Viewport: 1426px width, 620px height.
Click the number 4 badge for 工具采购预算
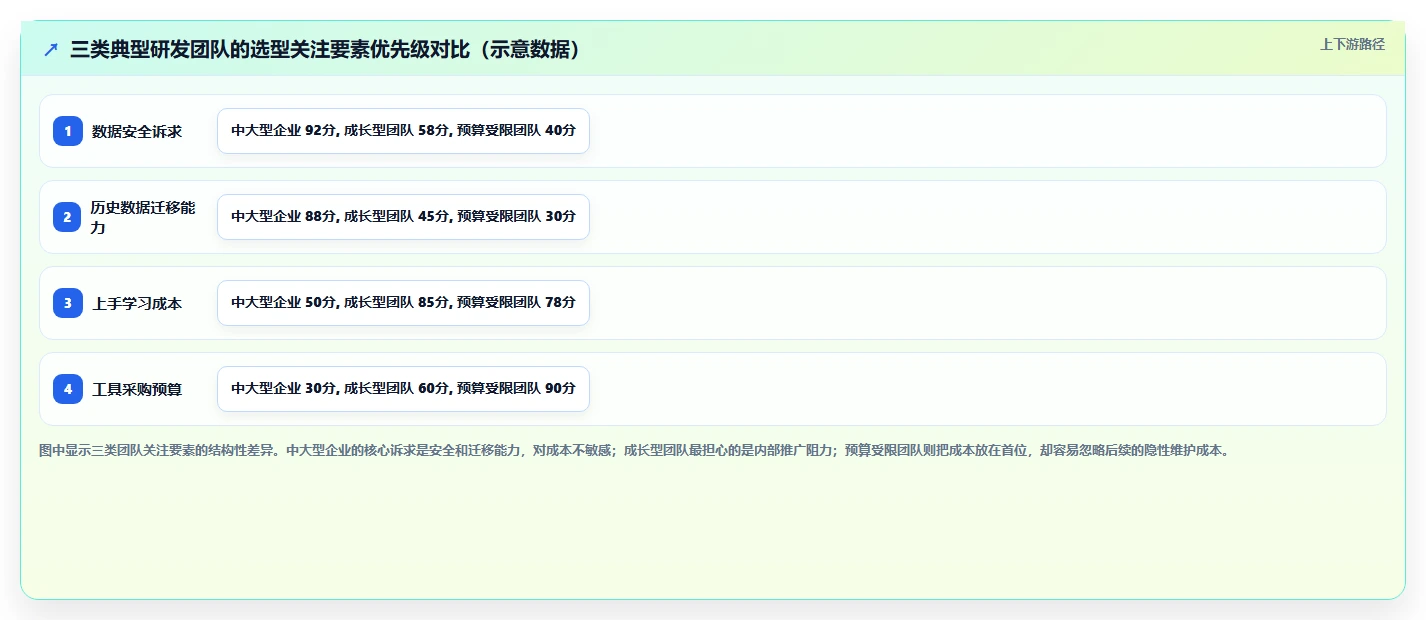click(68, 389)
